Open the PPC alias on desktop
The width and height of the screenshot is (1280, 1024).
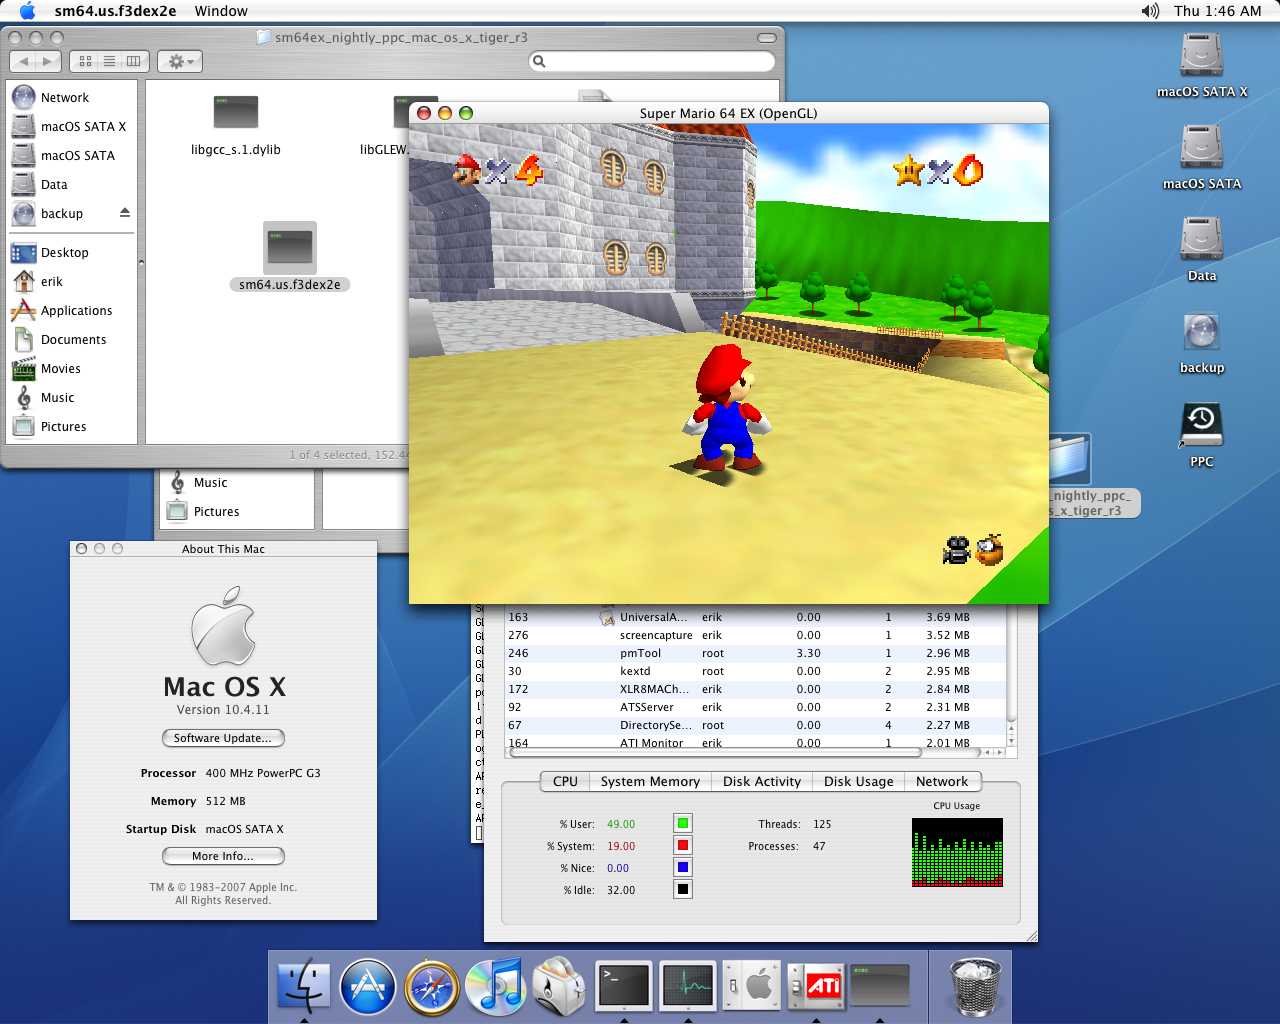click(x=1202, y=434)
